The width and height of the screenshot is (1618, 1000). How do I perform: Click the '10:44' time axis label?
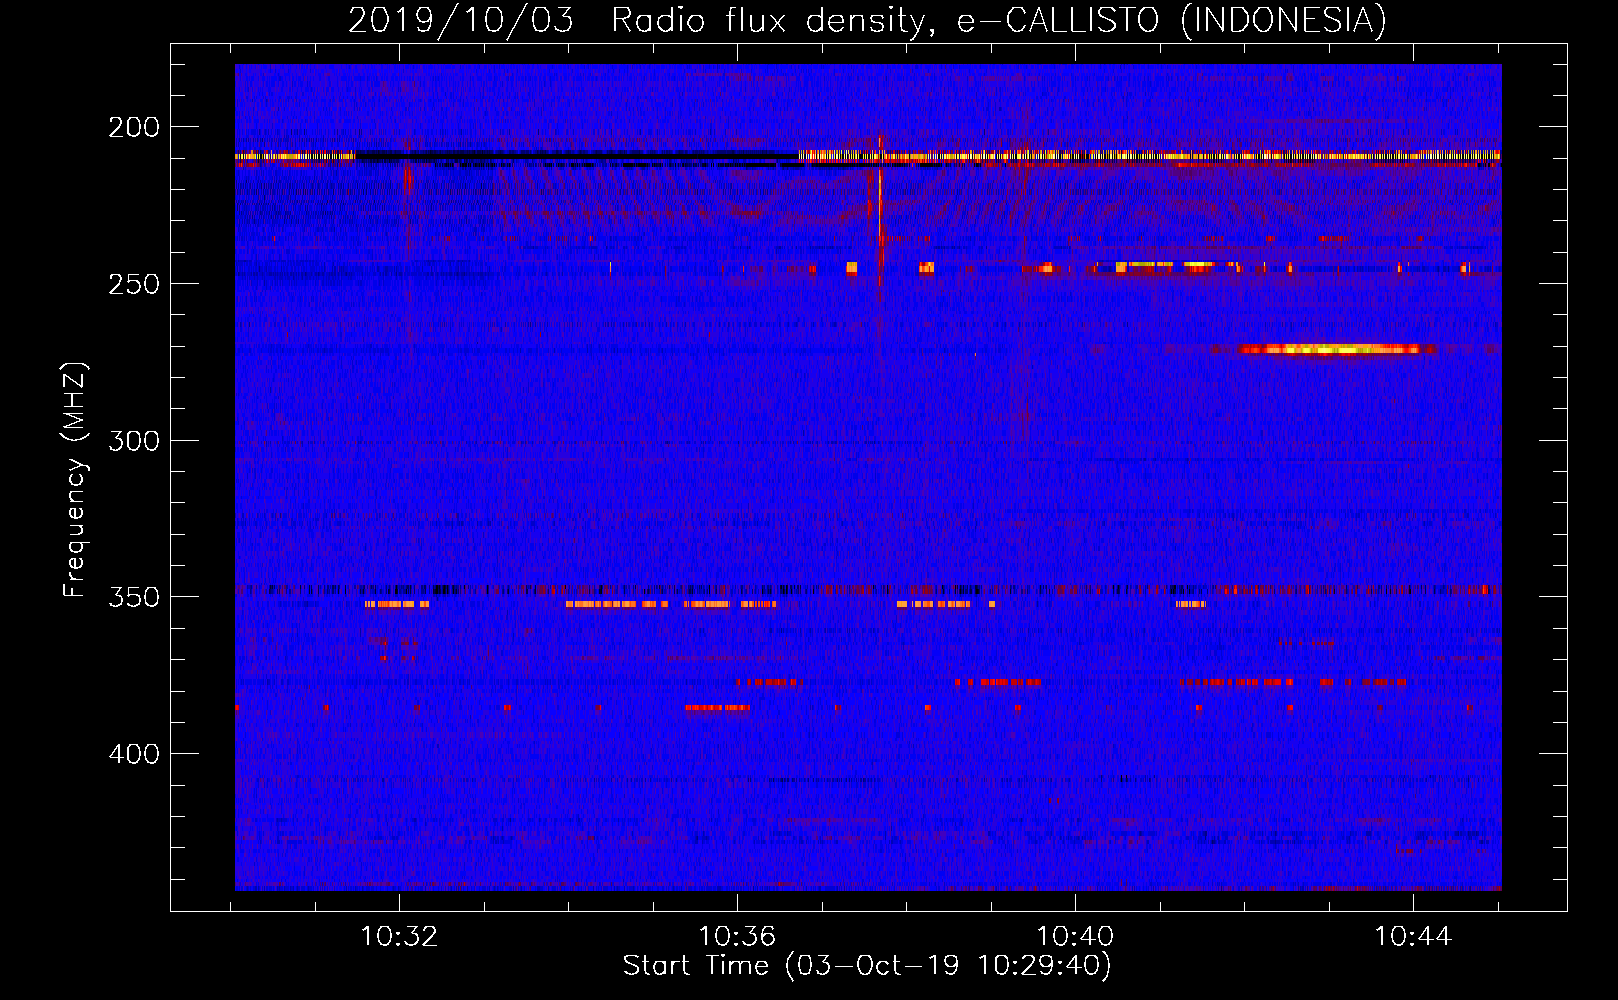point(1413,936)
